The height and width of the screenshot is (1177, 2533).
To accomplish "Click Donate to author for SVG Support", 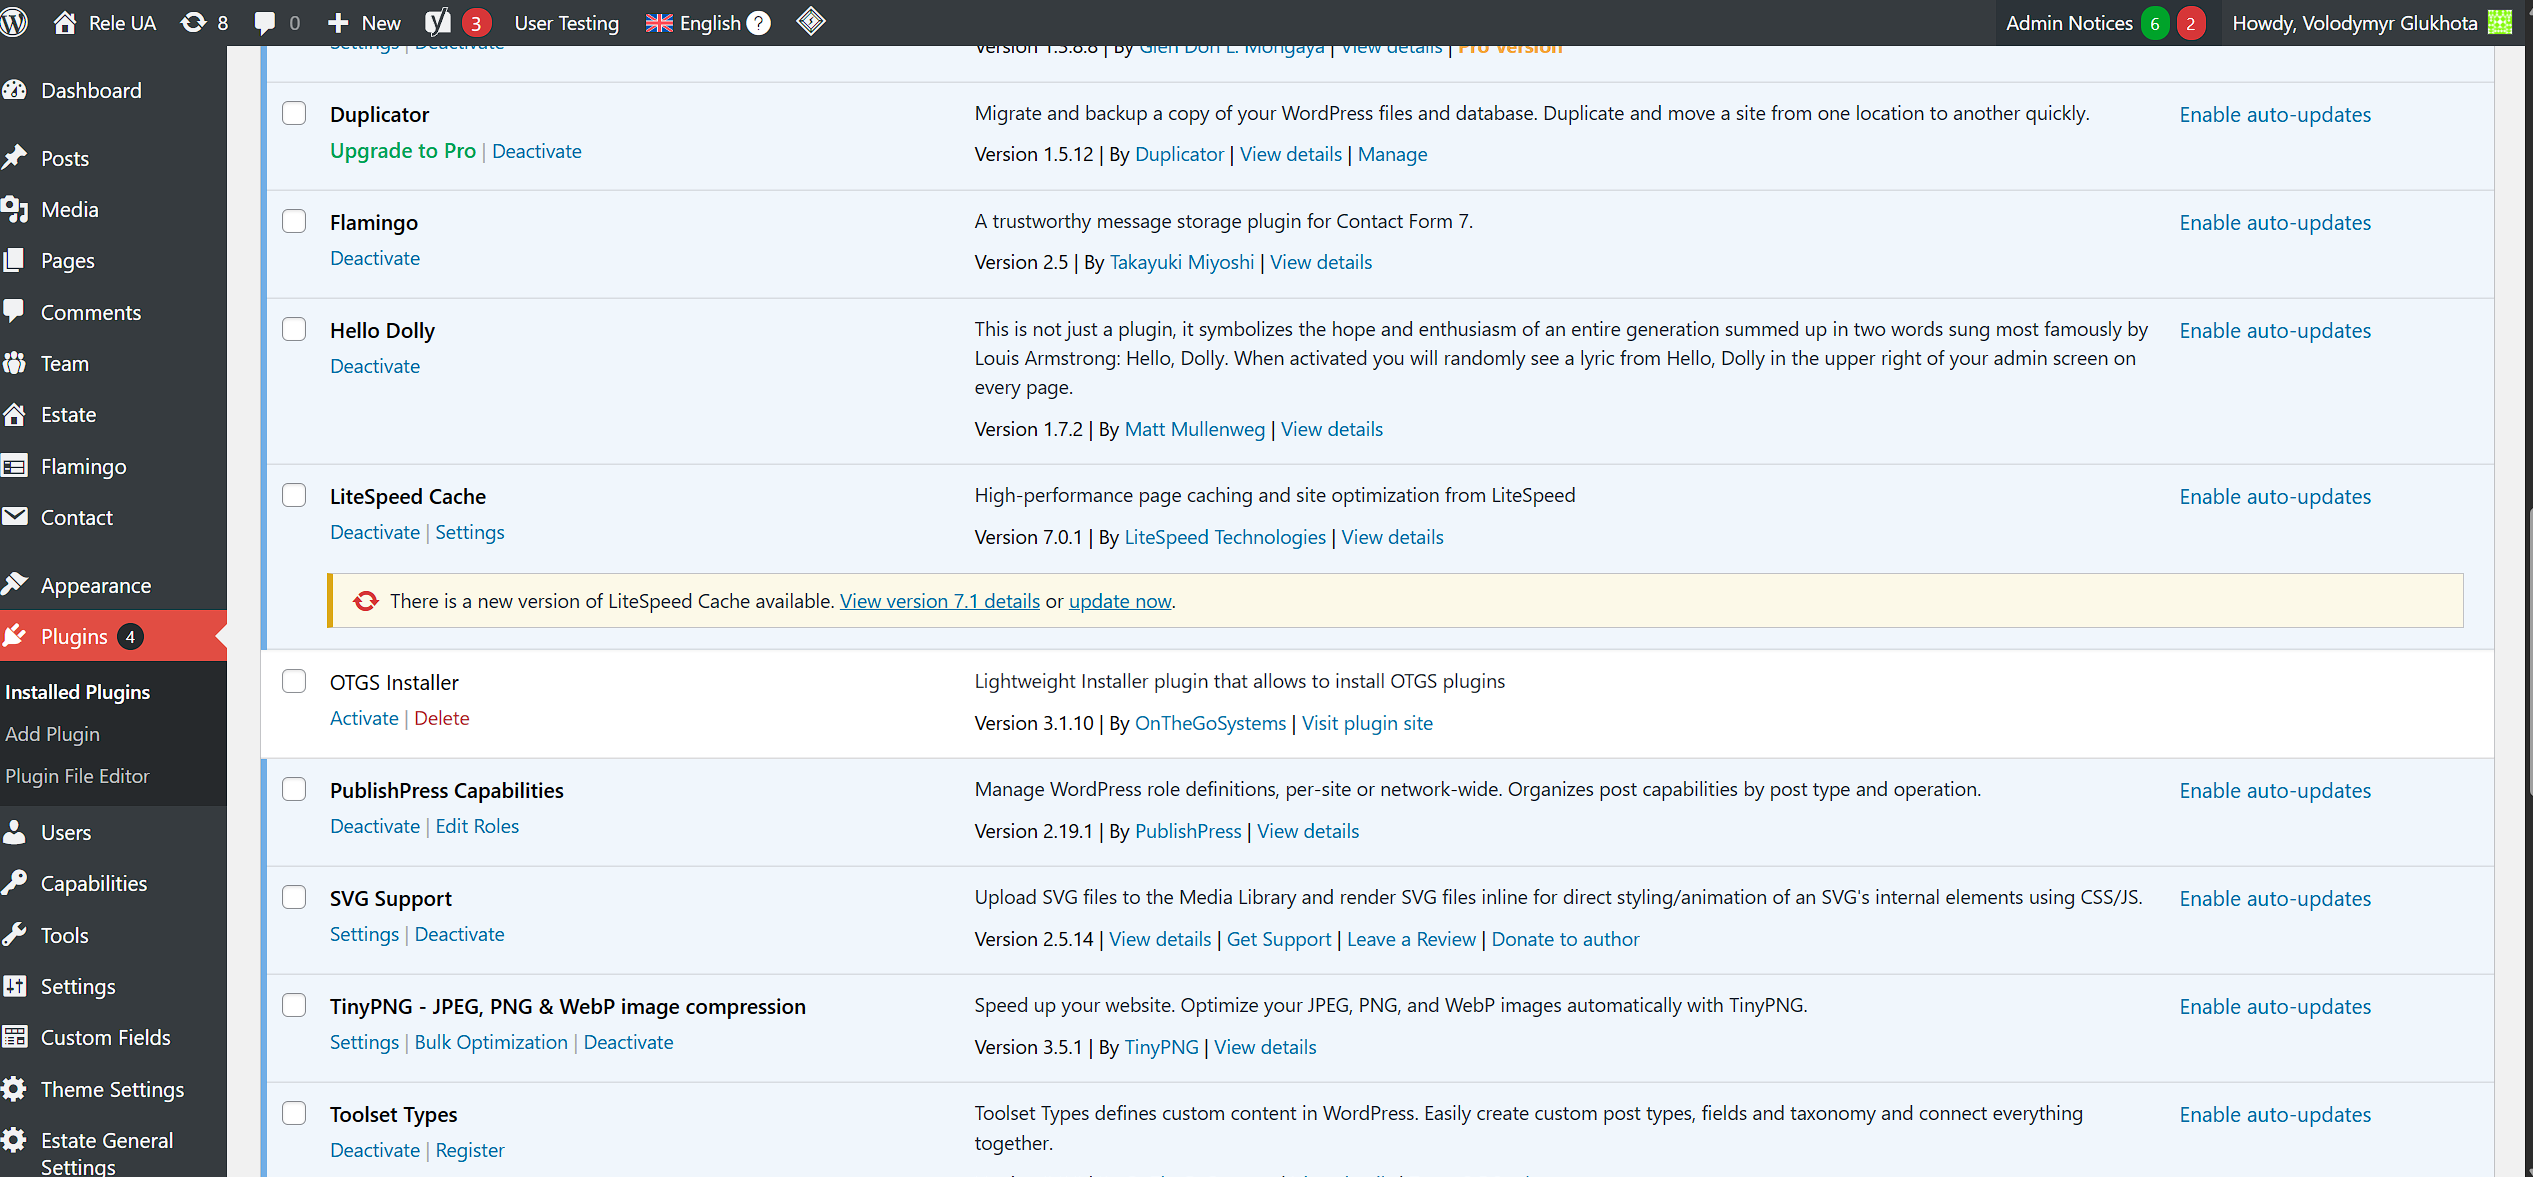I will coord(1565,939).
